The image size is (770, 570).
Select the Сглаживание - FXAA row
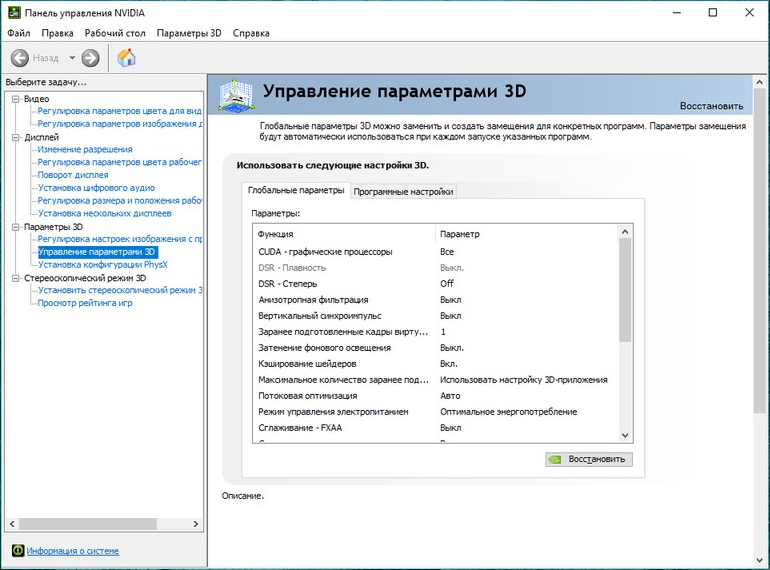coord(435,428)
